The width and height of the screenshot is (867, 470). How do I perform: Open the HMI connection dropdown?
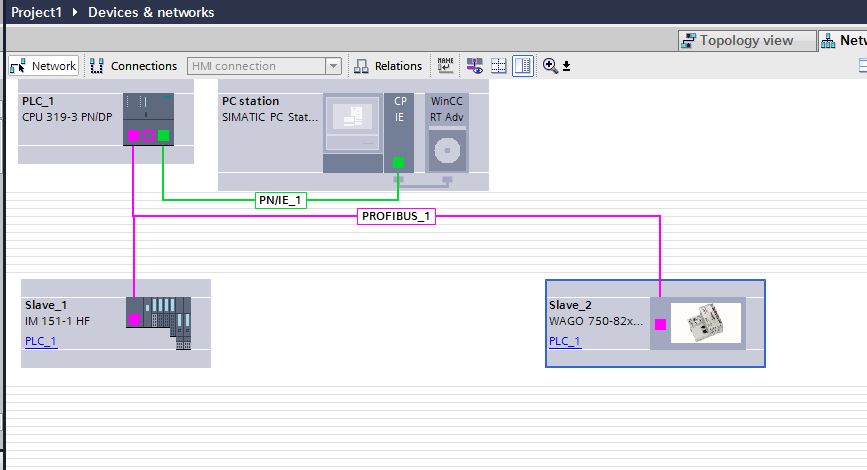pyautogui.click(x=333, y=66)
